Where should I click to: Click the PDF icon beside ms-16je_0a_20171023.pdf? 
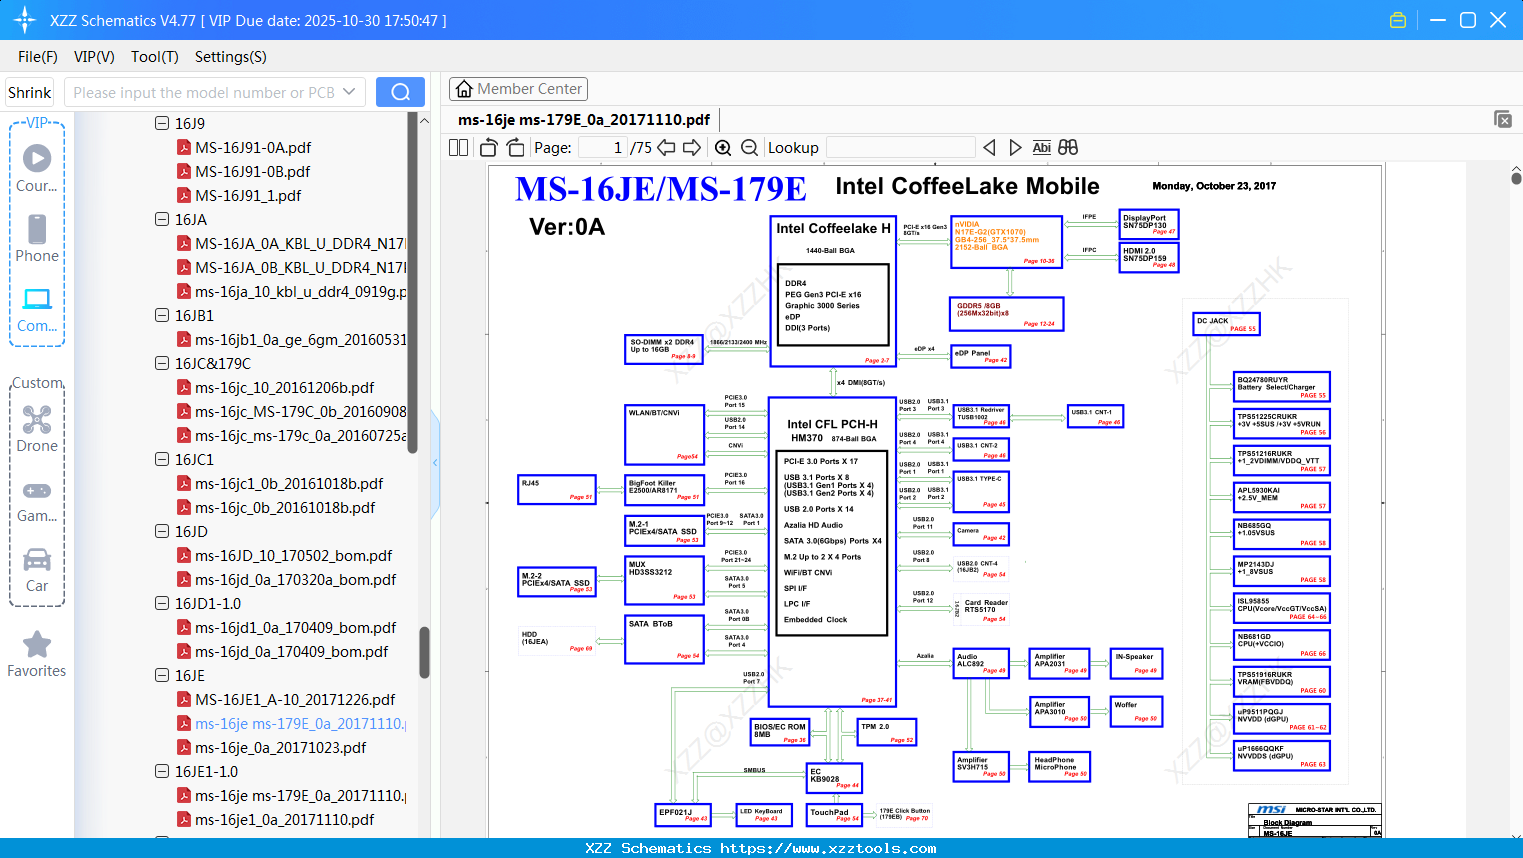[184, 747]
